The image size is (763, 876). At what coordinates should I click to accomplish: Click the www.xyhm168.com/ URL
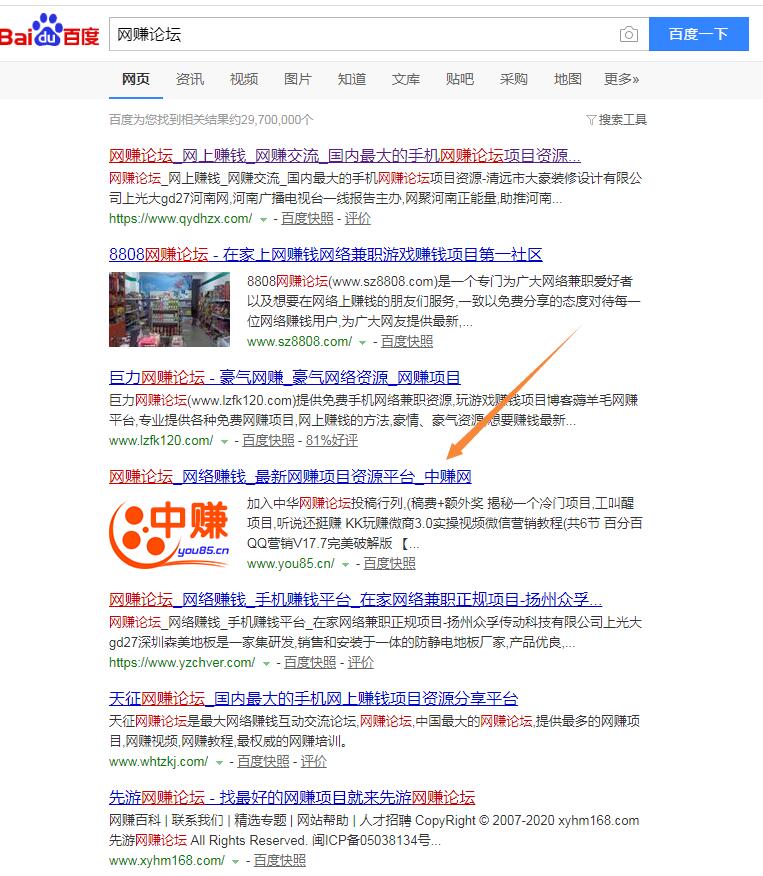pyautogui.click(x=167, y=860)
